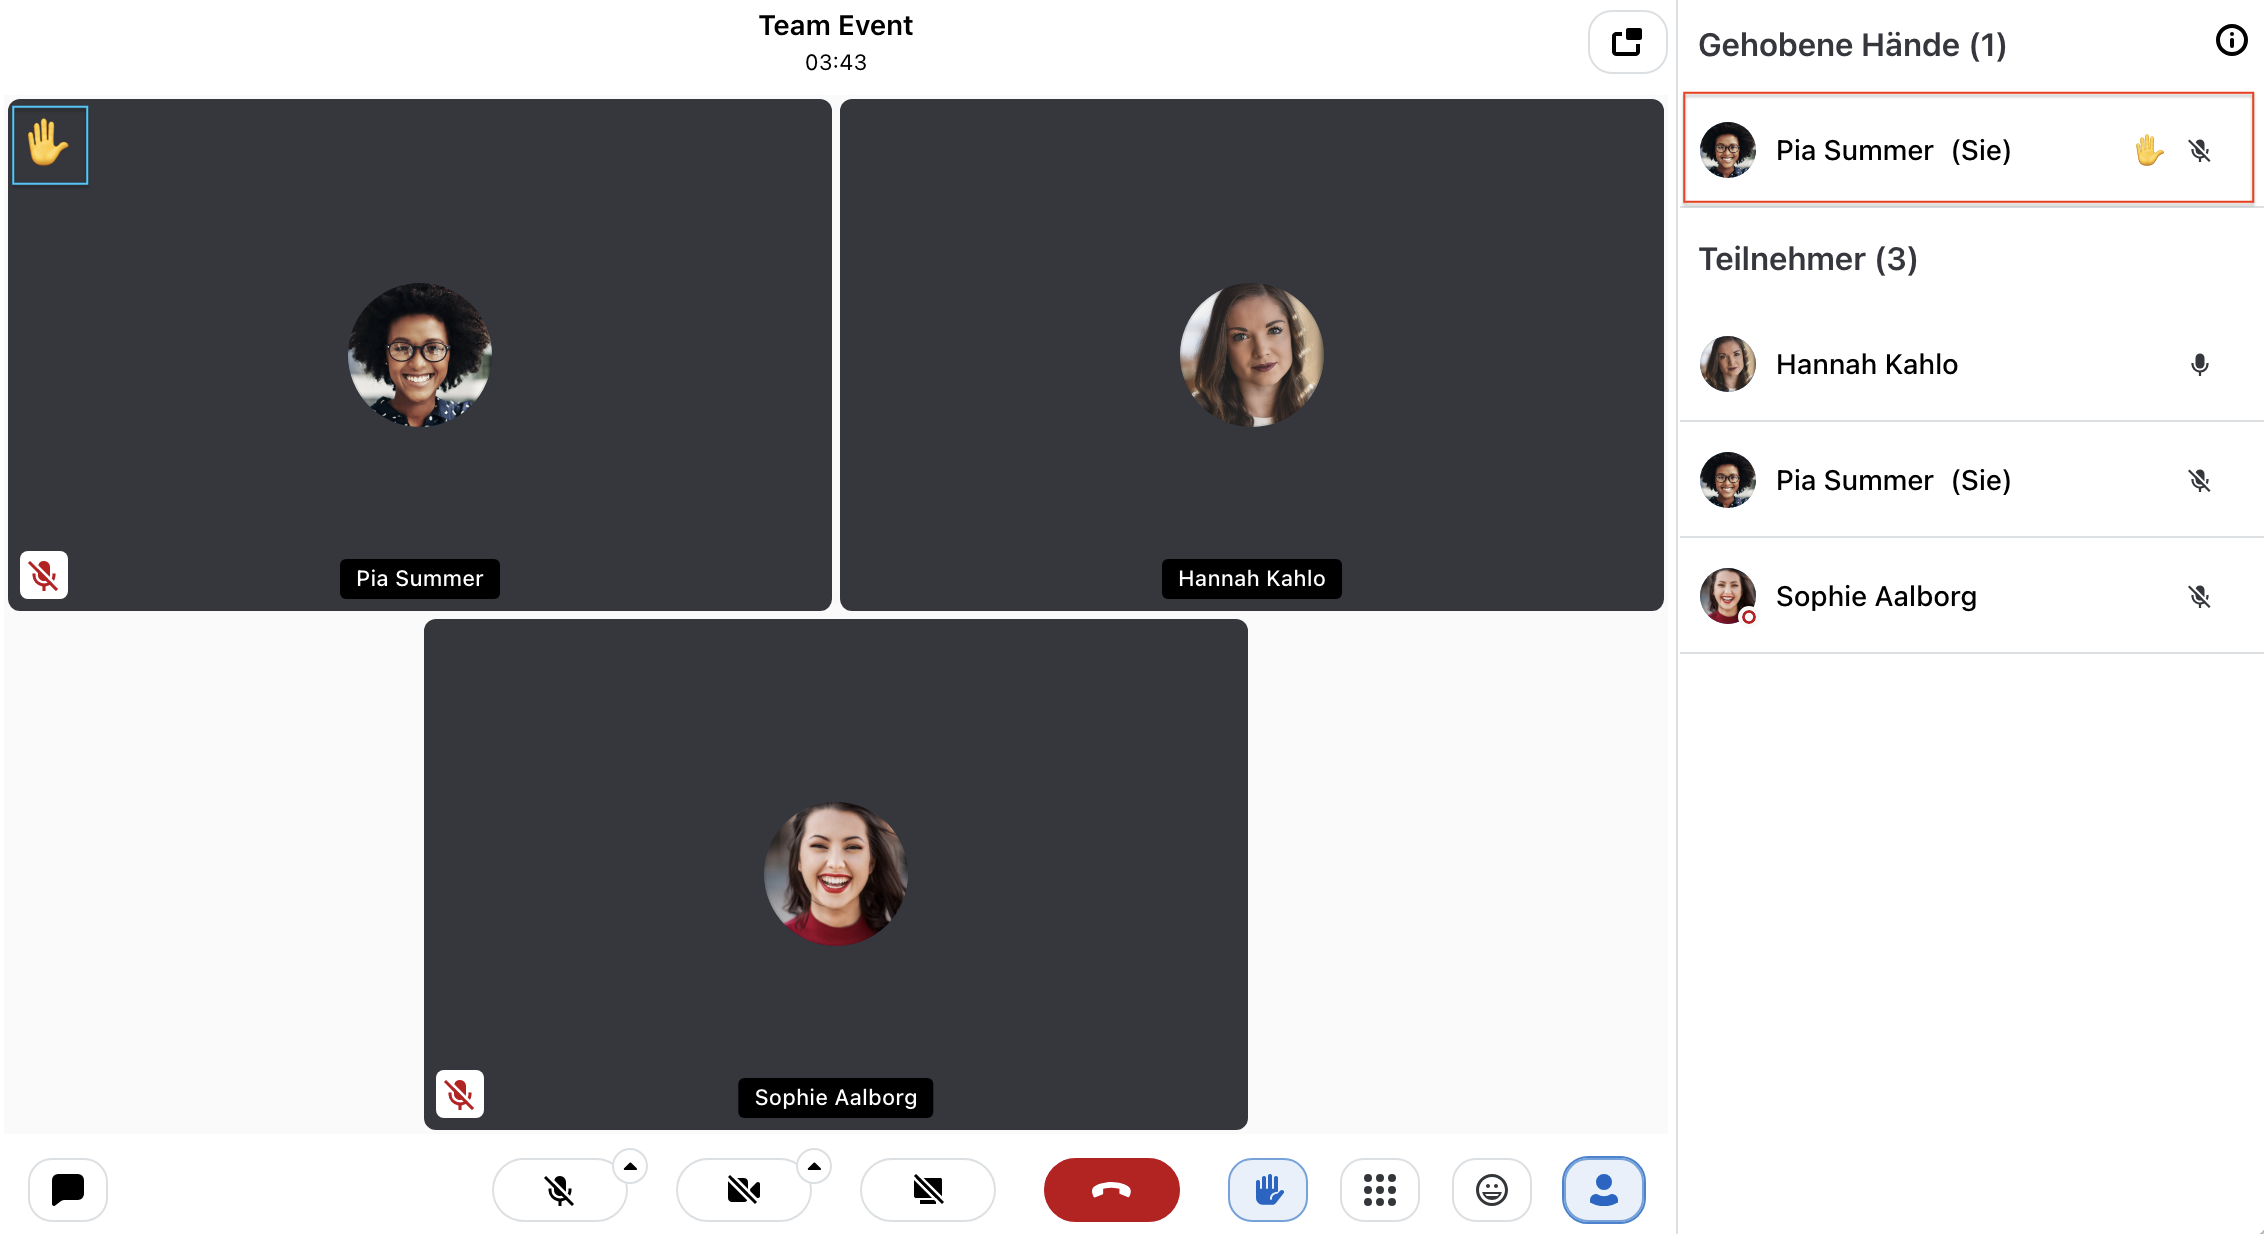Click 'Hannah Kahlo' name label on tile

tap(1252, 578)
